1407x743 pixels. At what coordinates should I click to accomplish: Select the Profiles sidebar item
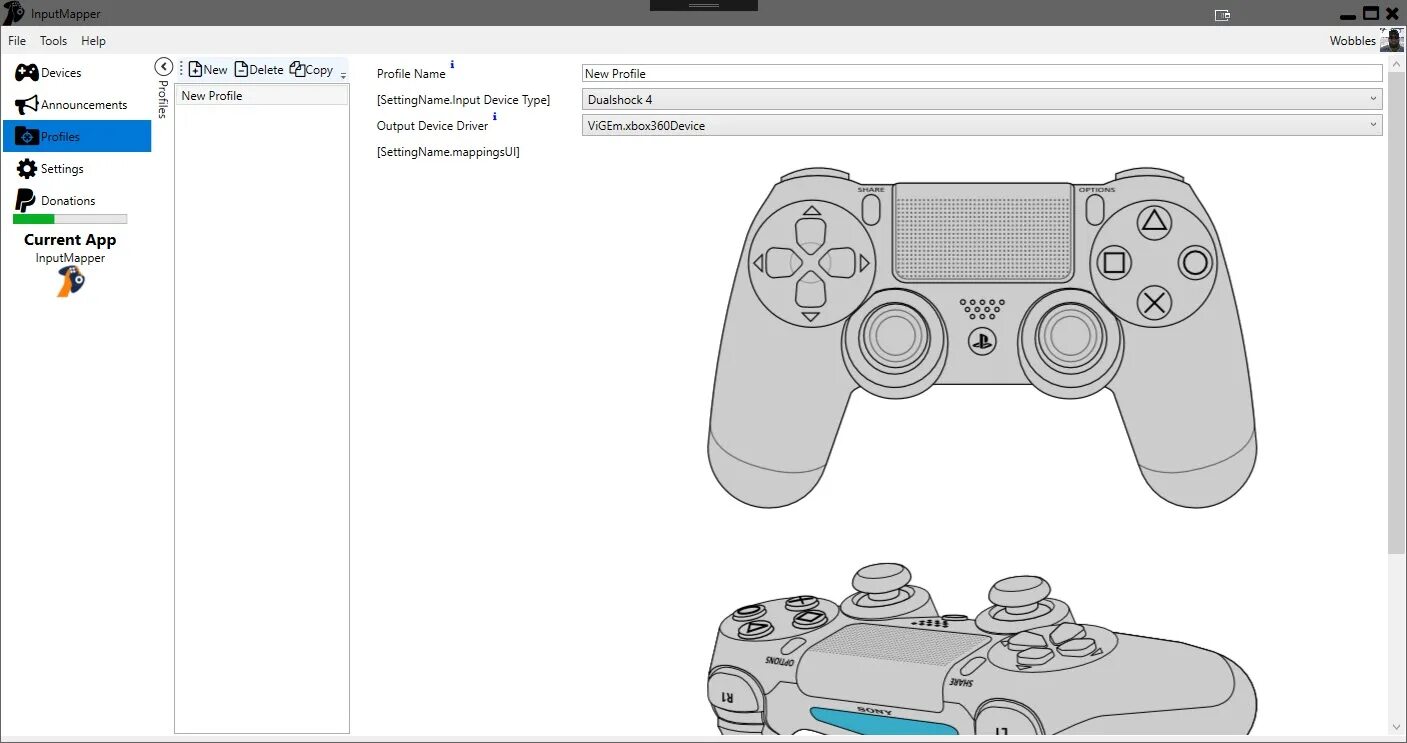pos(77,137)
